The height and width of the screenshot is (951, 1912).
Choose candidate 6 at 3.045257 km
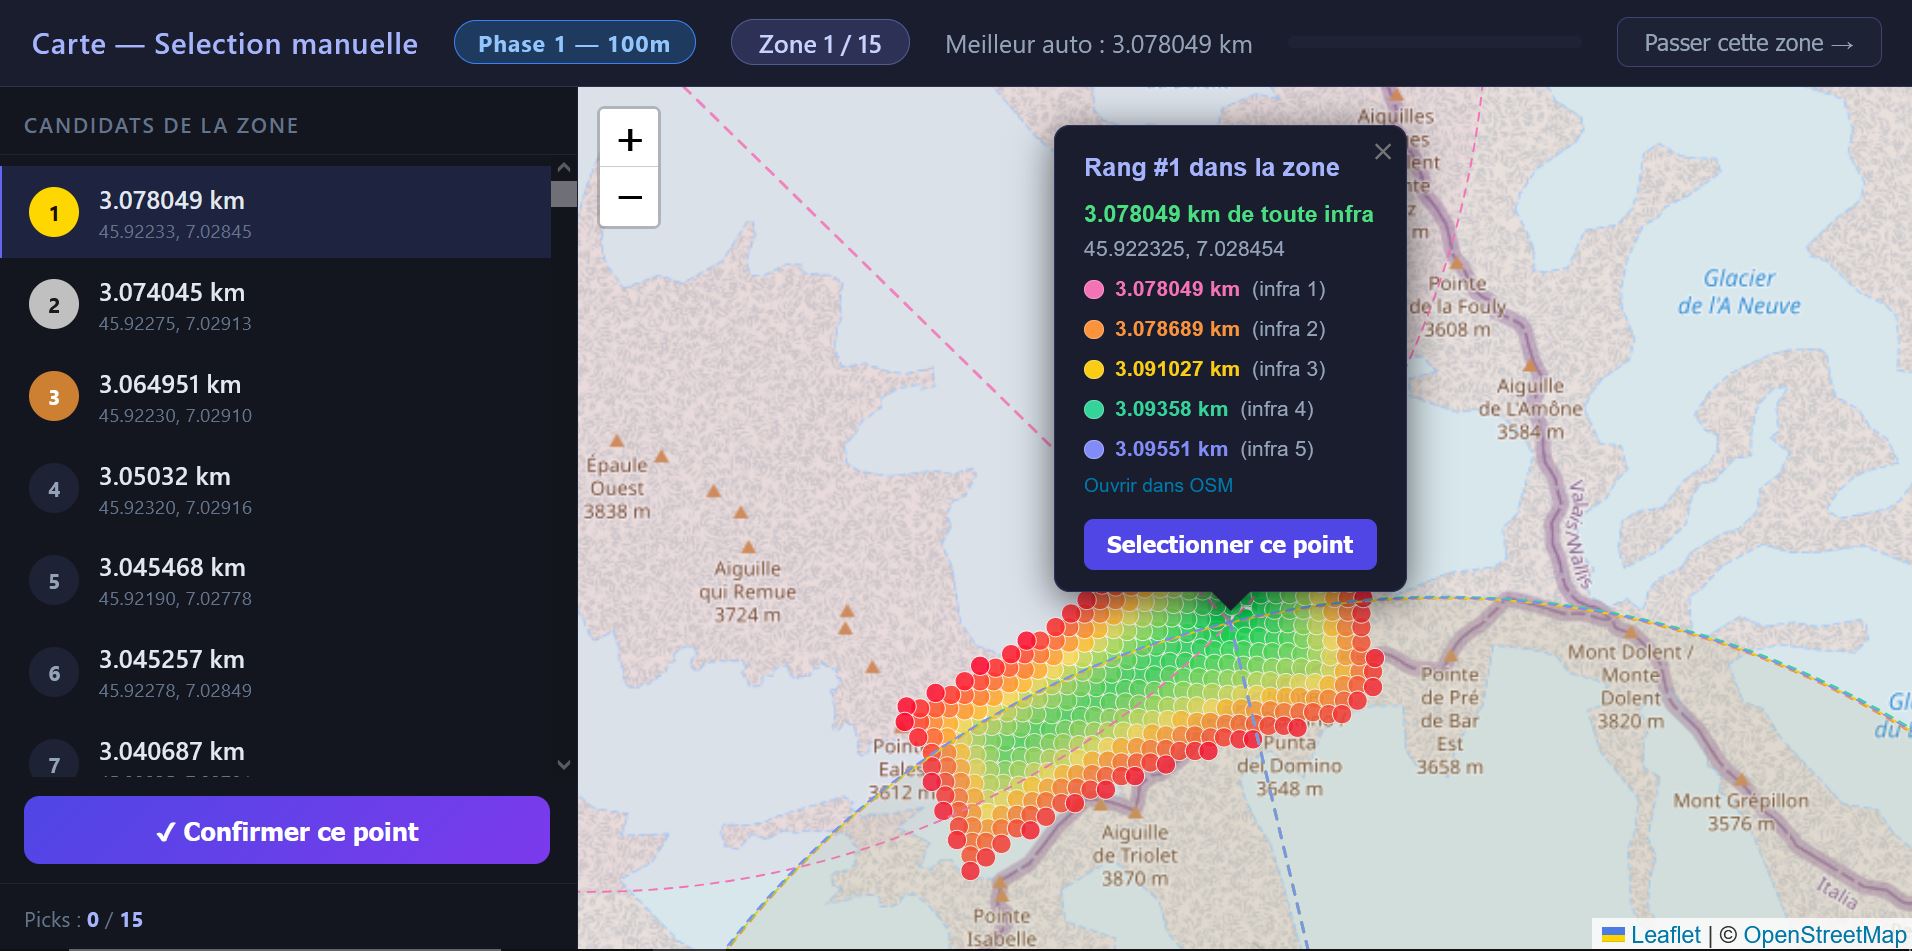pos(276,673)
